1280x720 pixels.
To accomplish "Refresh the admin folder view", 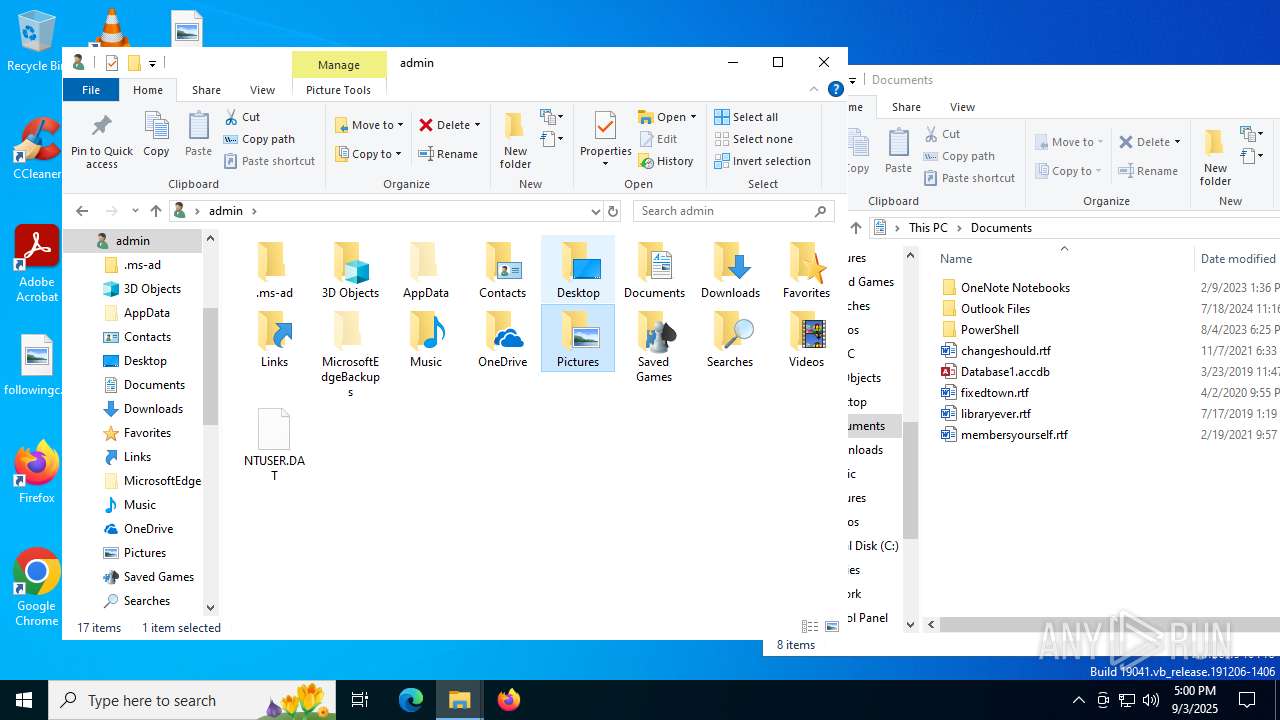I will (x=613, y=211).
